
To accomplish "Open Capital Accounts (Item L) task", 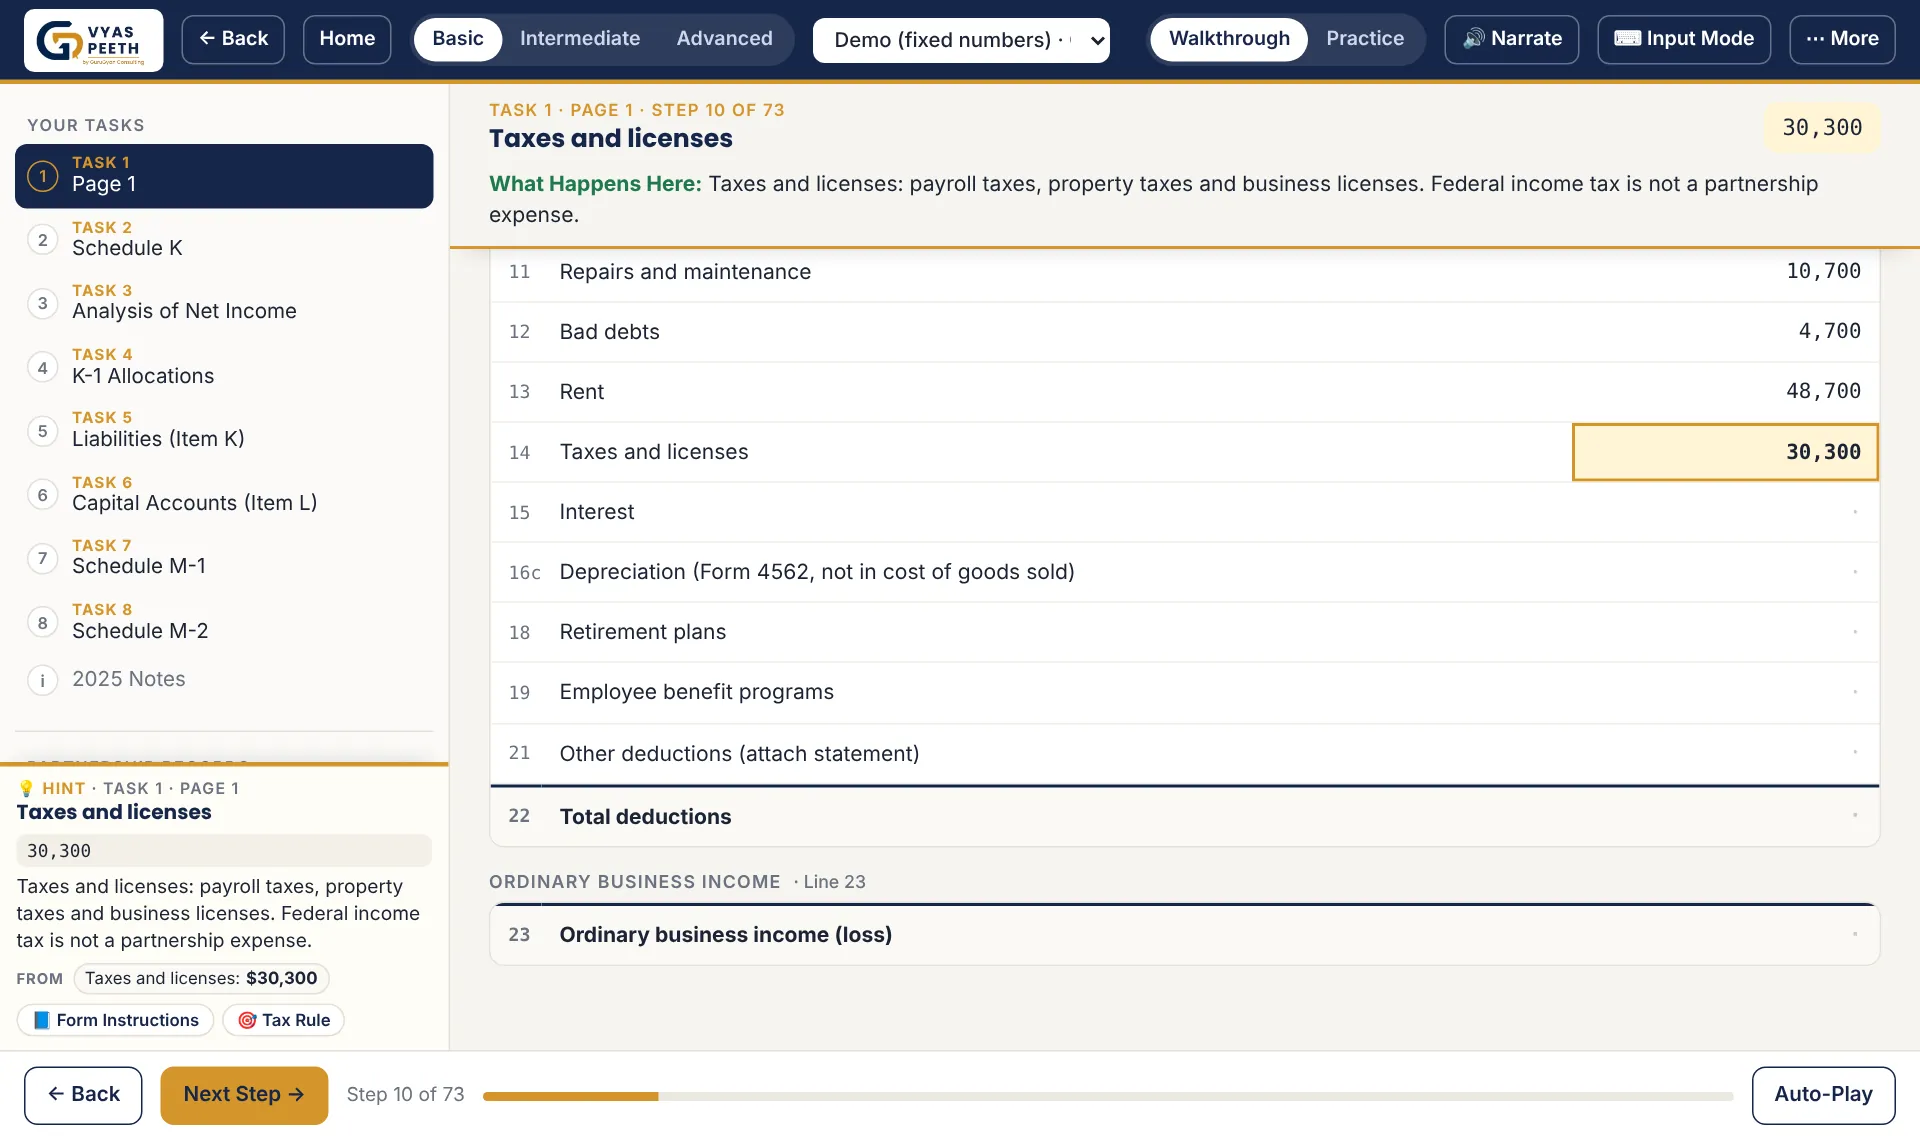I will point(224,495).
